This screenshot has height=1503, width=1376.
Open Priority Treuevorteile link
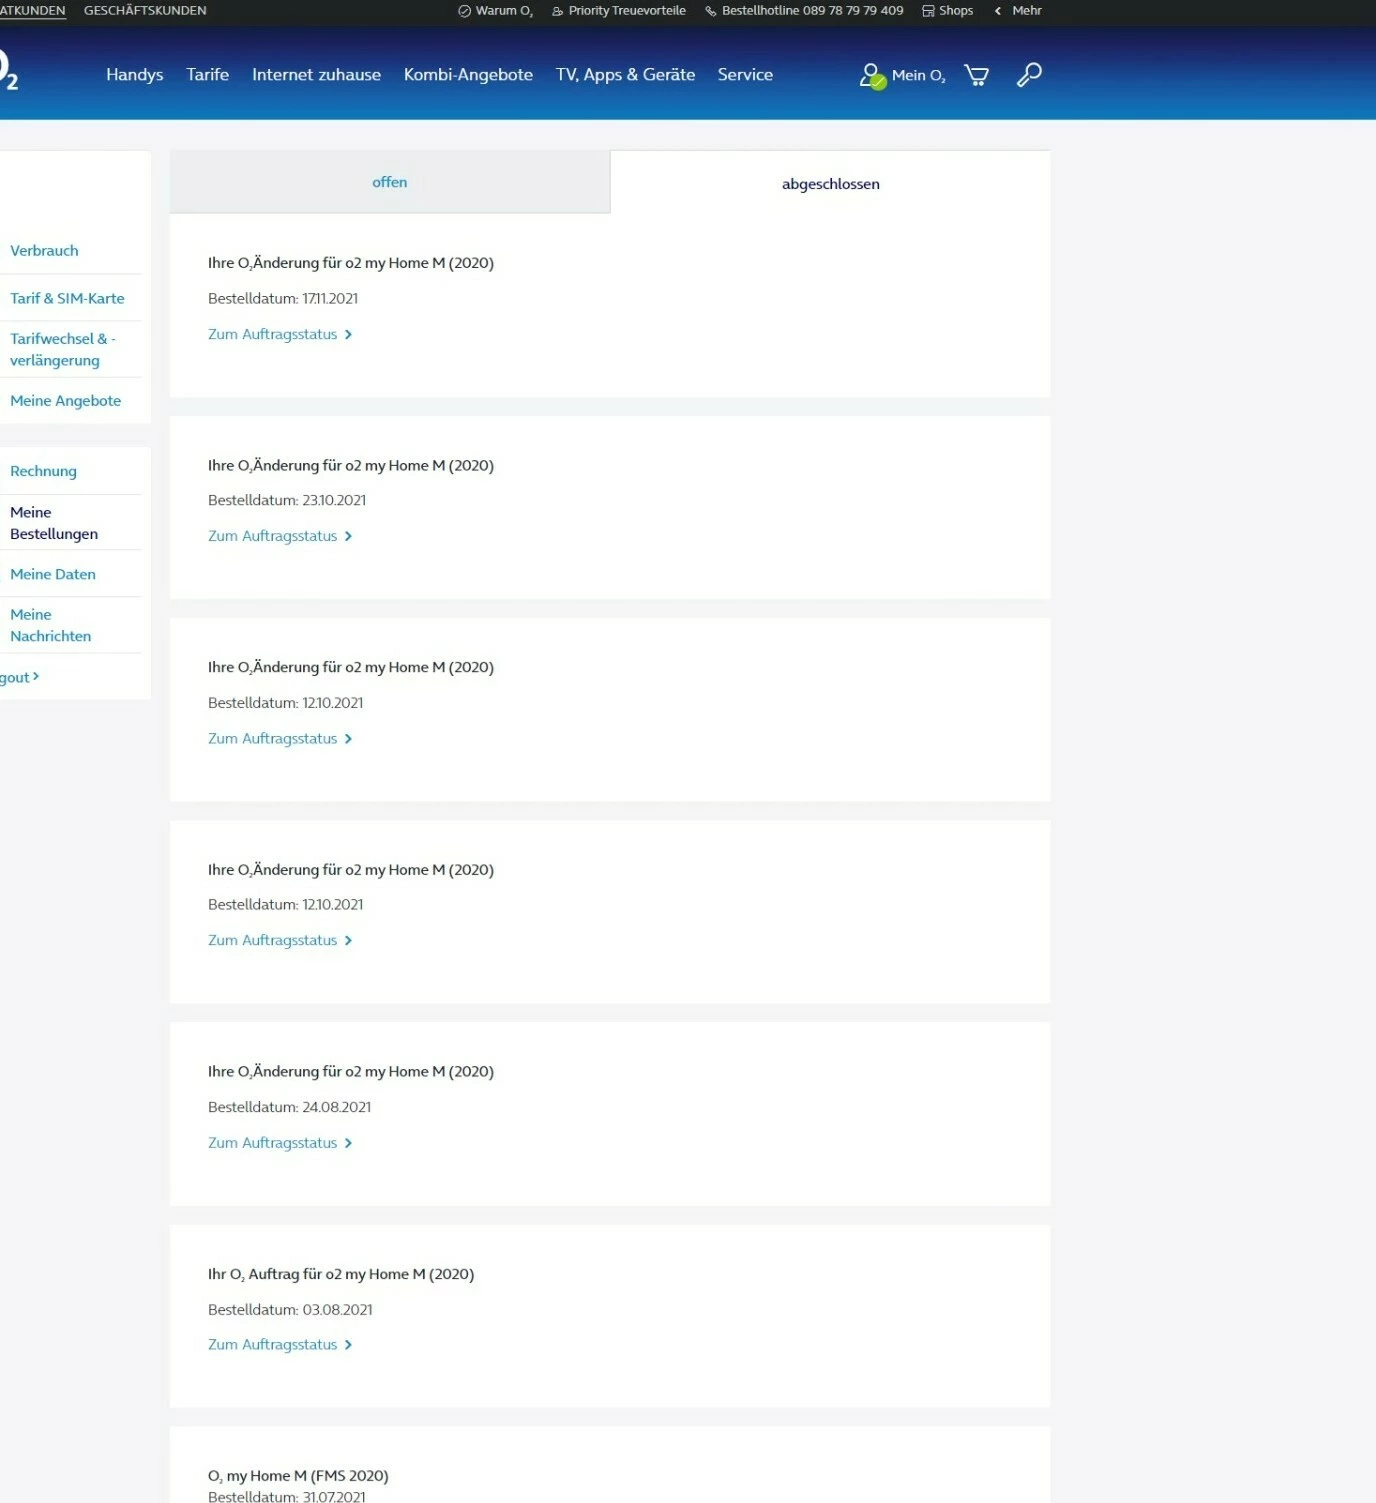(627, 11)
